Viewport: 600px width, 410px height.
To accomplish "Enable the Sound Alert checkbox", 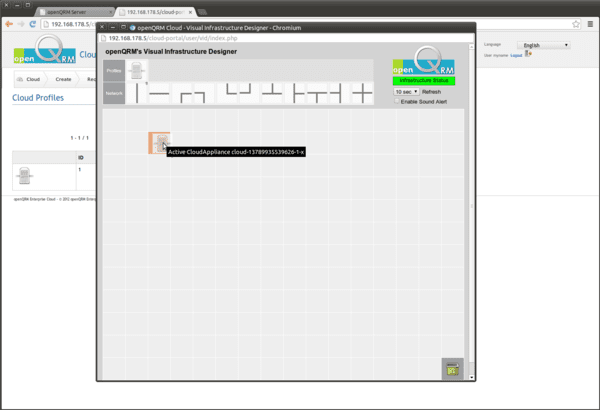I will click(x=397, y=101).
